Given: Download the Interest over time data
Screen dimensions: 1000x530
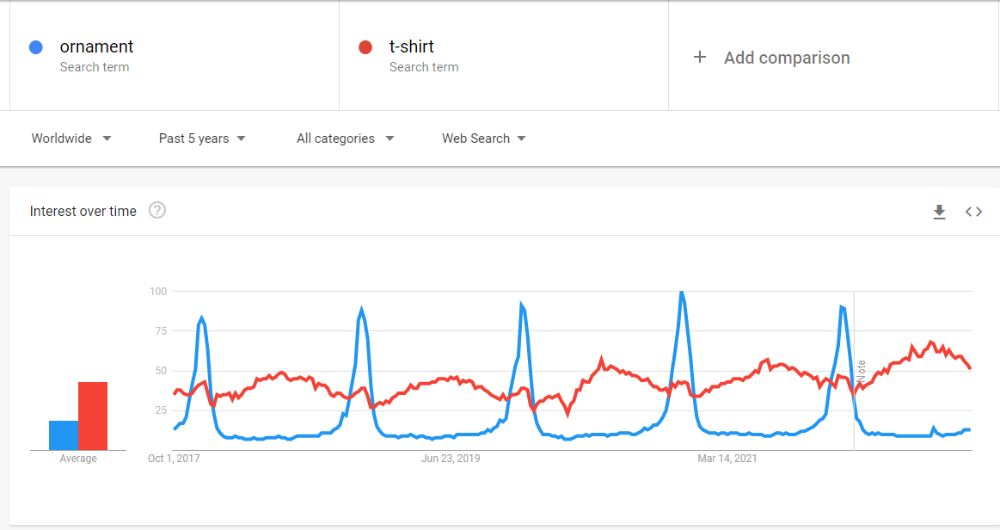Looking at the screenshot, I should click(939, 212).
